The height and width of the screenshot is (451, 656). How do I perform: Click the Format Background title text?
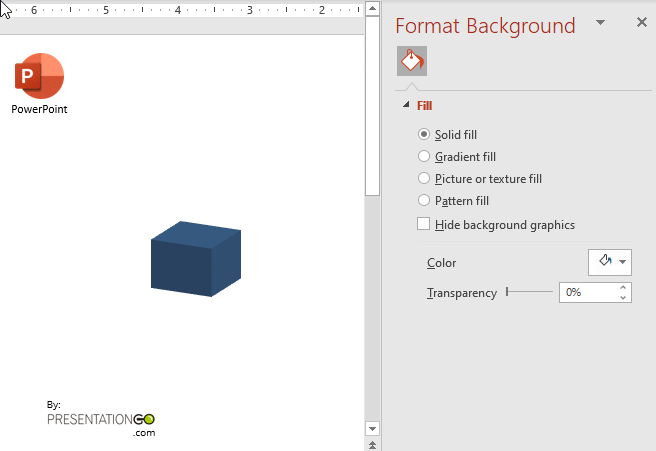485,26
